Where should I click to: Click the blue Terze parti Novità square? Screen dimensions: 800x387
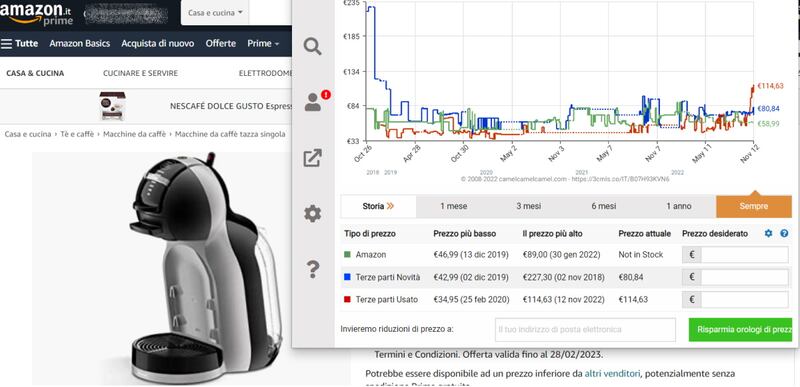pos(347,277)
